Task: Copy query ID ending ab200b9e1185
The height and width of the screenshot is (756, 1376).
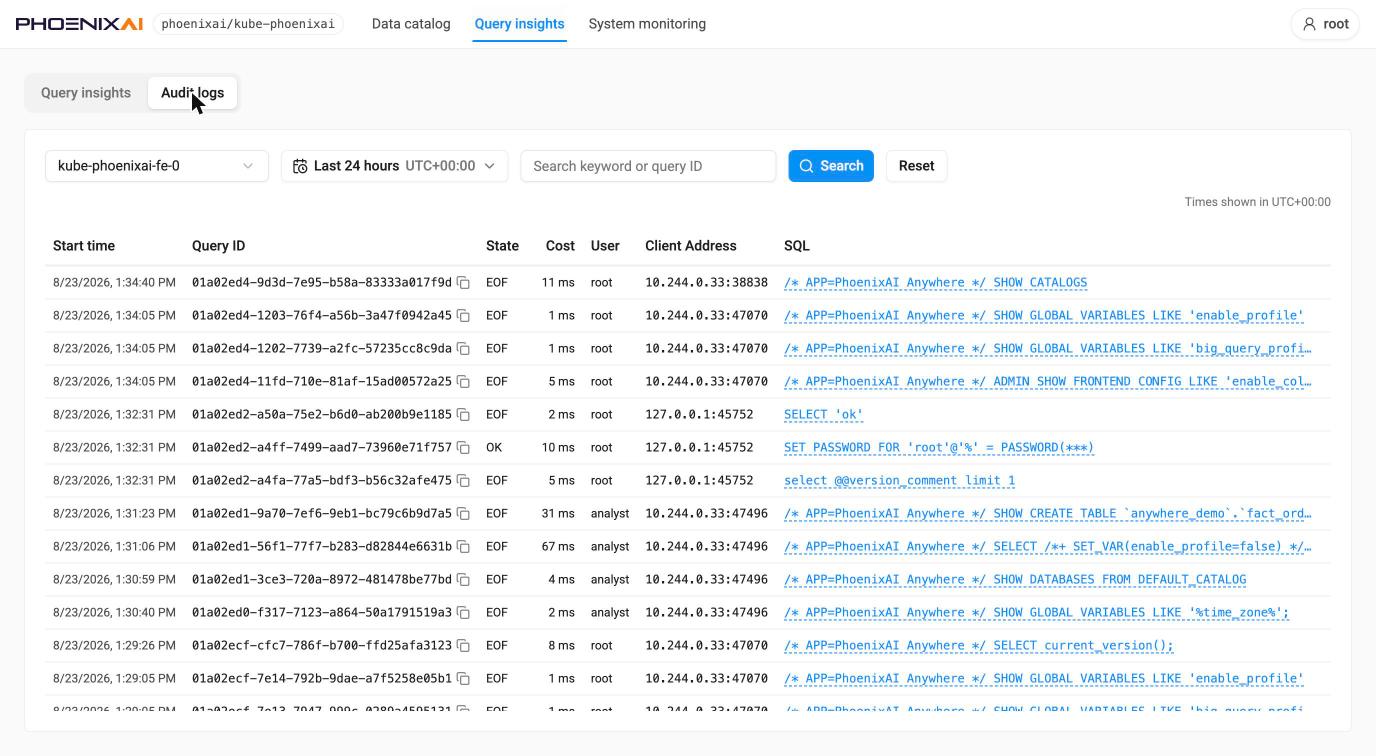Action: 464,415
